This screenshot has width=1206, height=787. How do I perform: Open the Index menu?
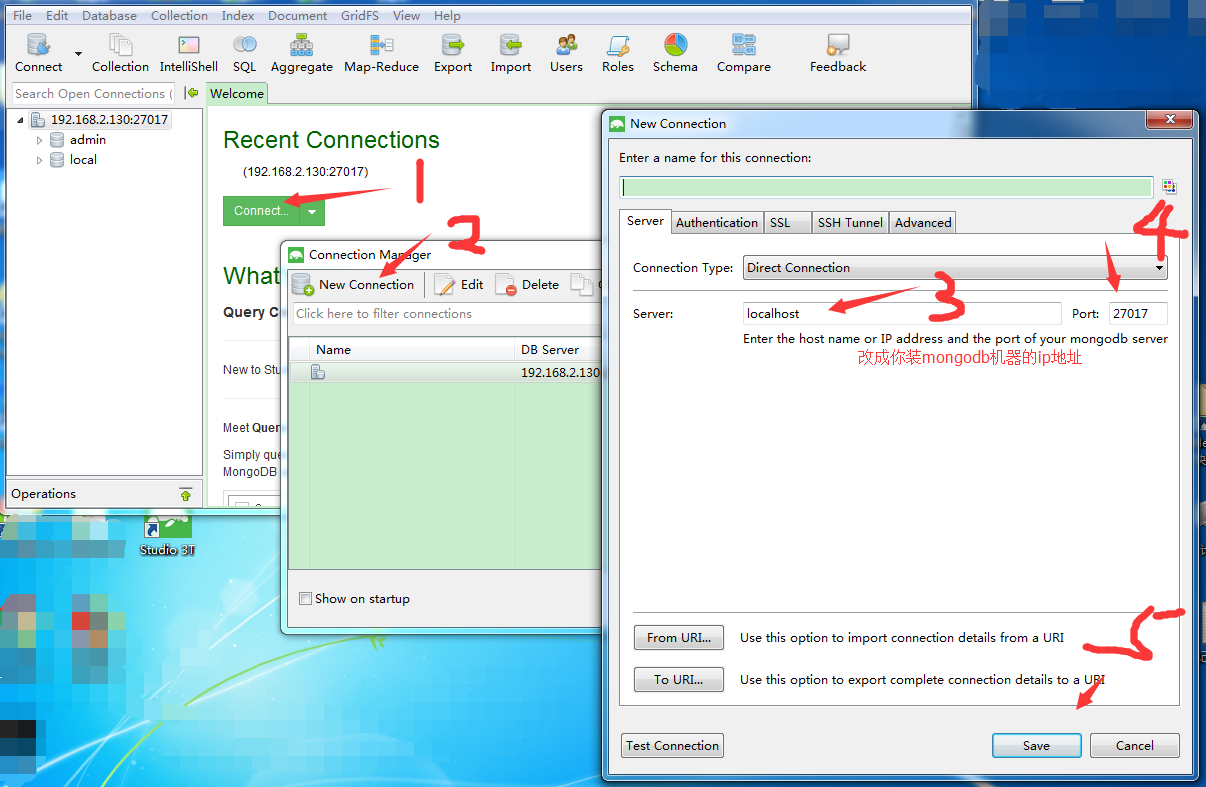pyautogui.click(x=238, y=16)
